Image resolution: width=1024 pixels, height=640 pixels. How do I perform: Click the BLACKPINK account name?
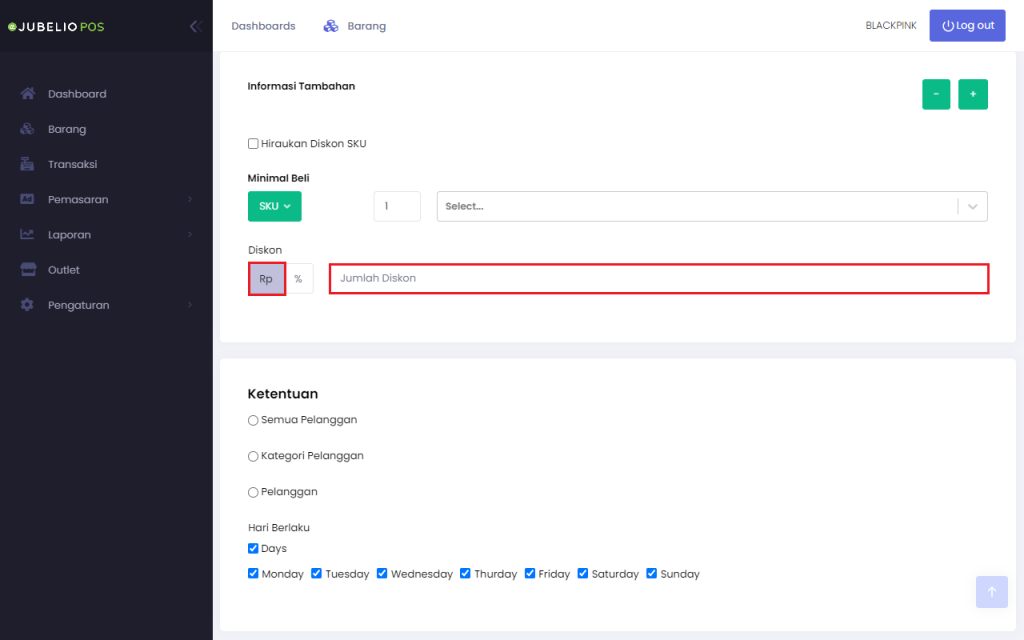891,25
